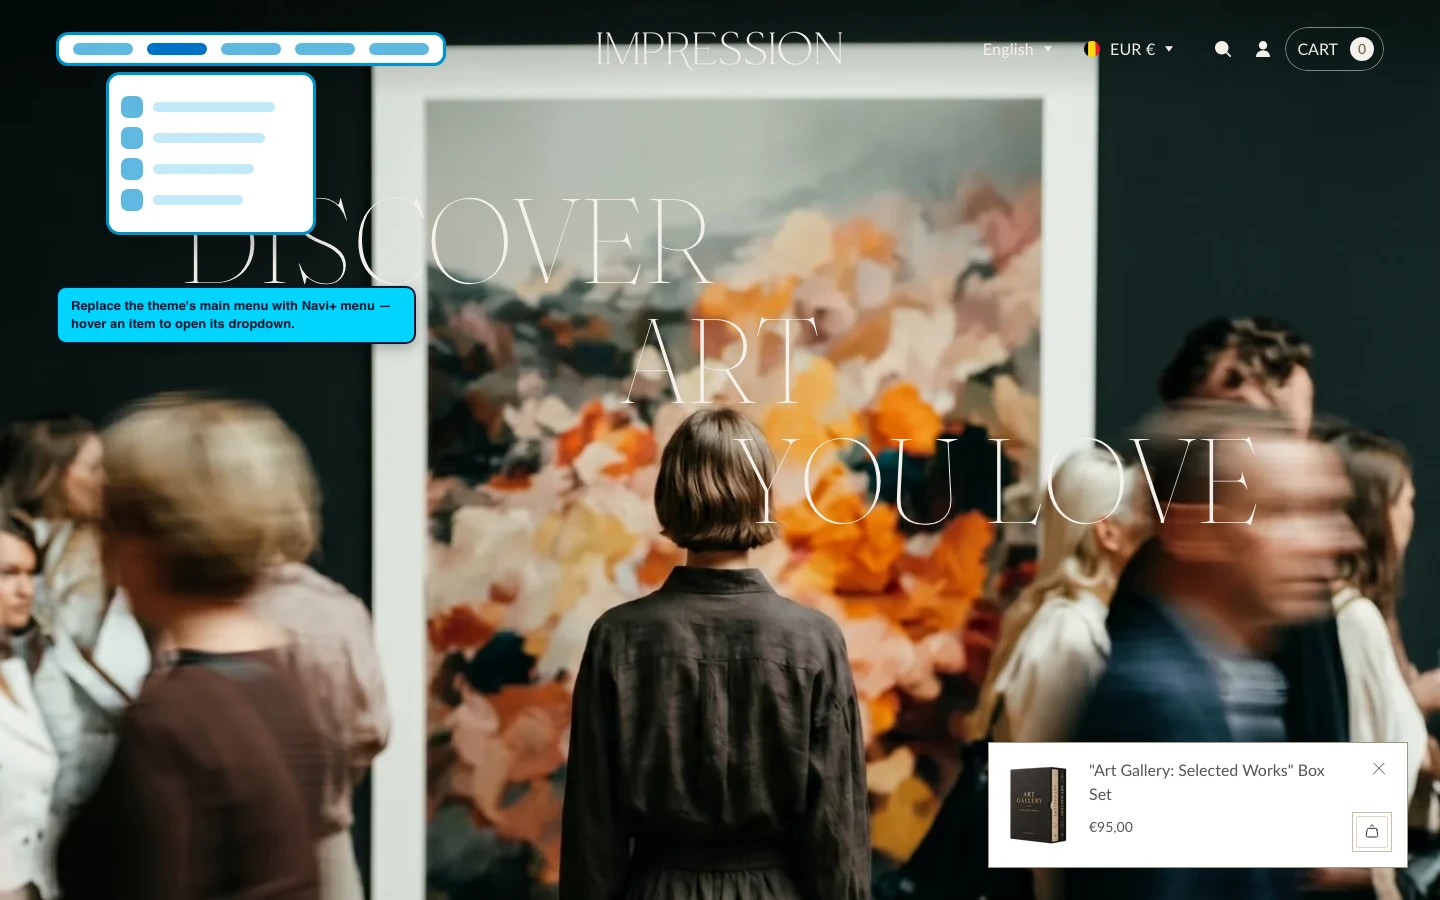The width and height of the screenshot is (1440, 900).
Task: Expand the EUR € currency dropdown
Action: pyautogui.click(x=1129, y=49)
